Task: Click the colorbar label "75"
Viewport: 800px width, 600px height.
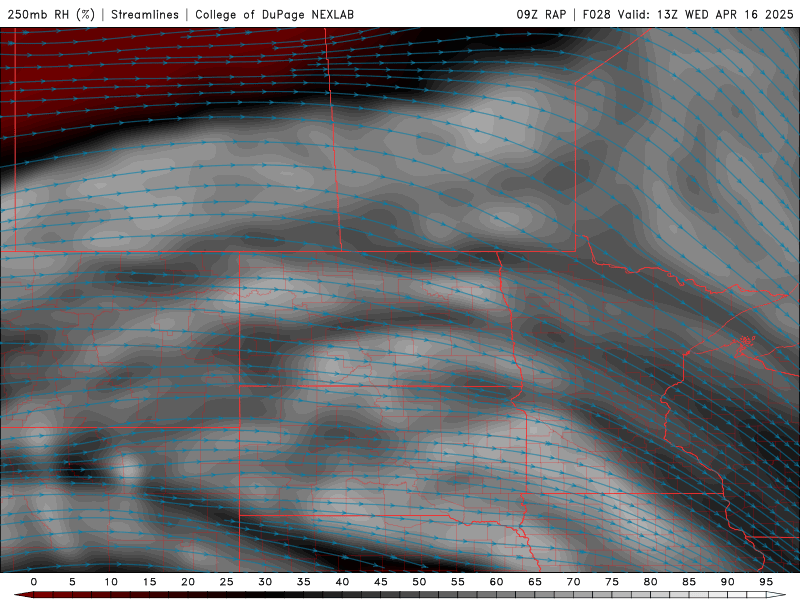Action: (612, 582)
